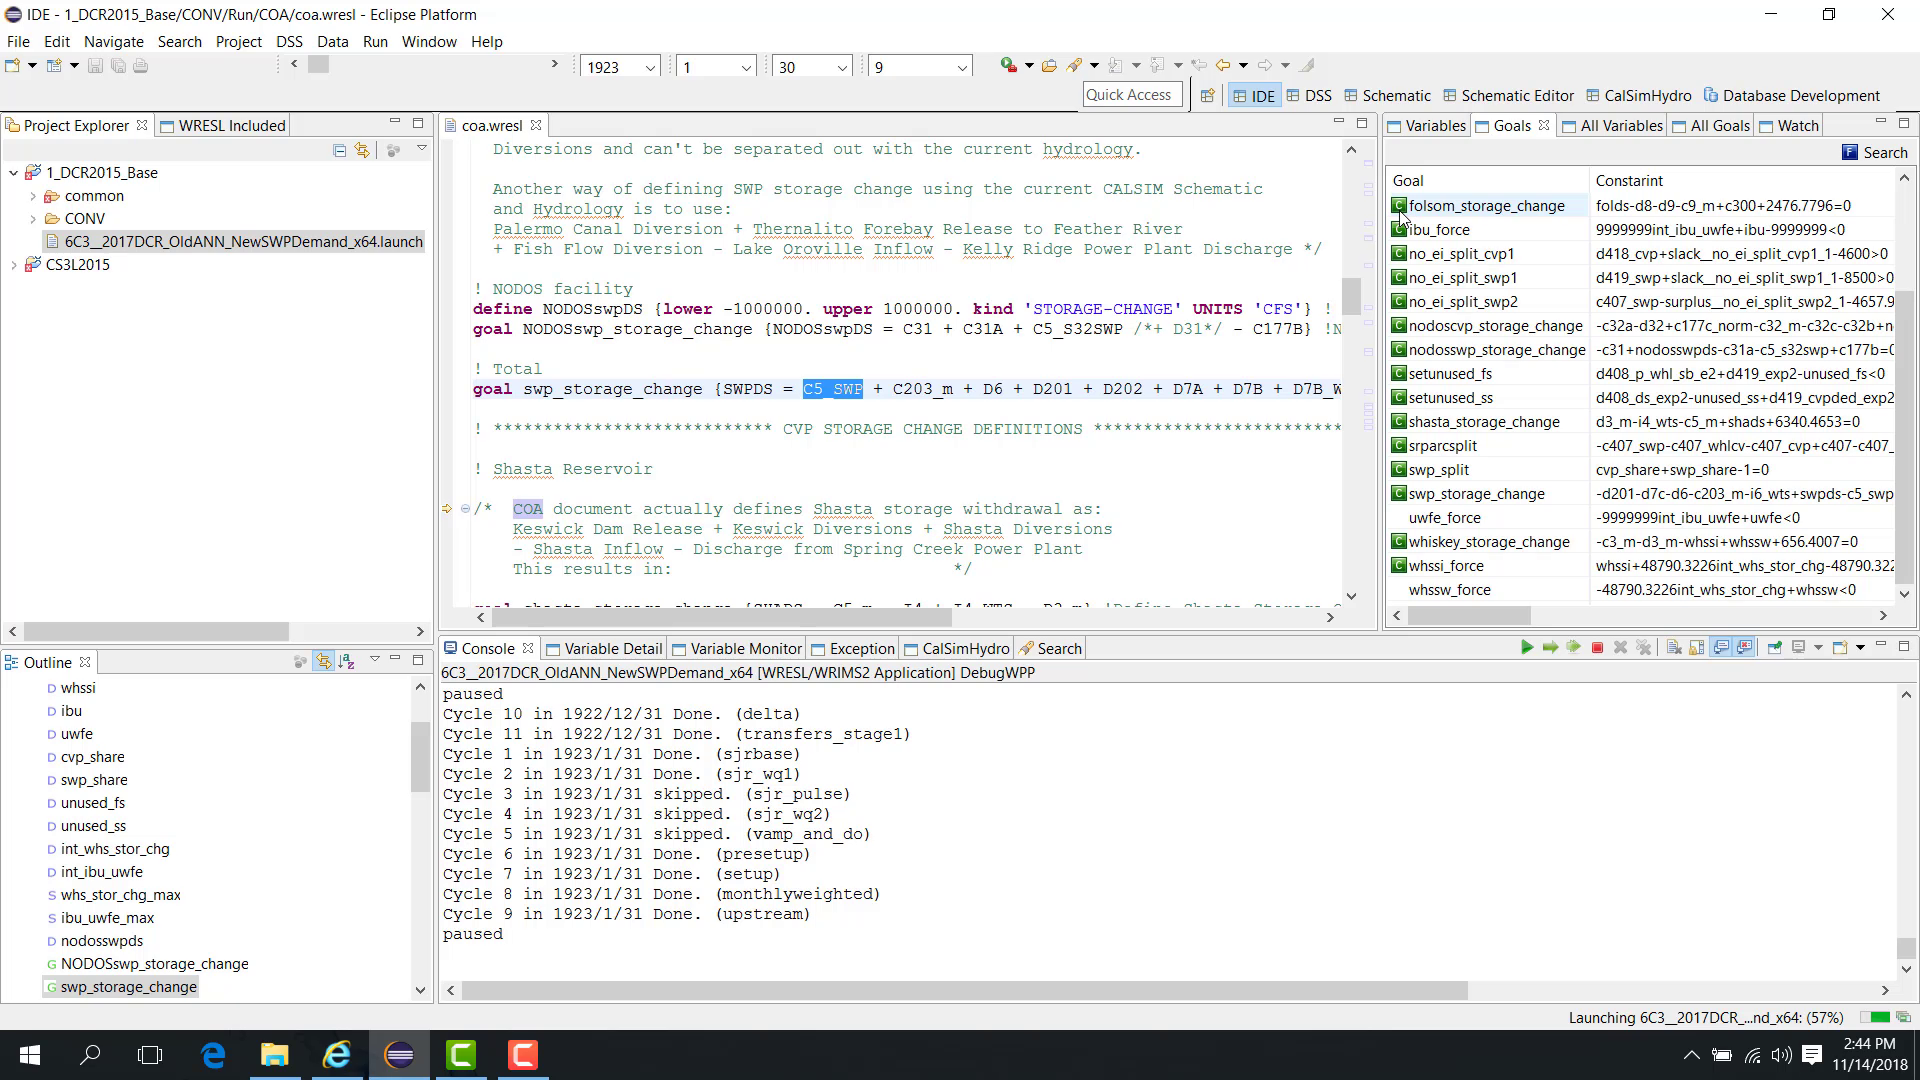Screen dimensions: 1920x1080
Task: Click the Open folder toolbar icon
Action: click(x=1049, y=66)
